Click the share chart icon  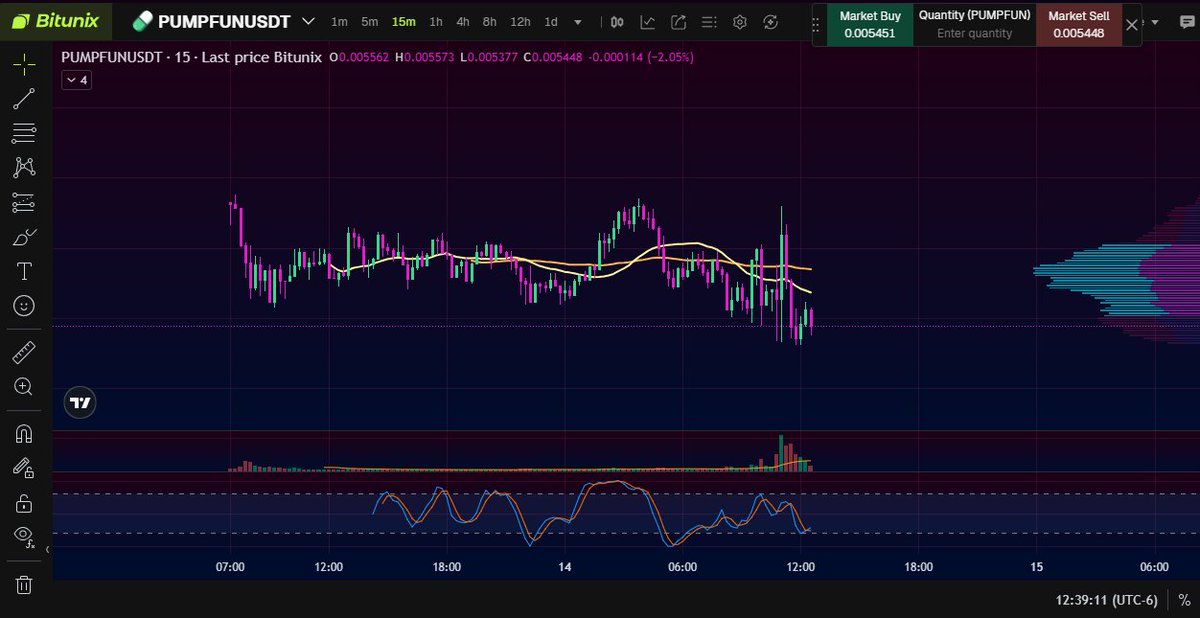coord(678,22)
